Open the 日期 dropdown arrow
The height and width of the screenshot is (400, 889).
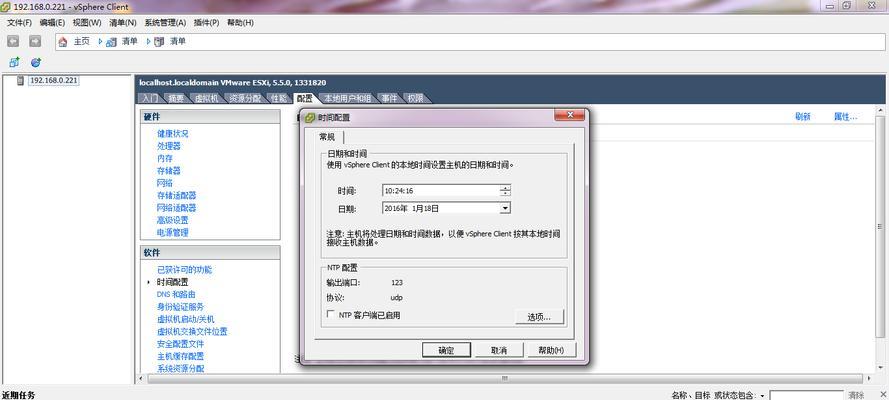[x=505, y=208]
